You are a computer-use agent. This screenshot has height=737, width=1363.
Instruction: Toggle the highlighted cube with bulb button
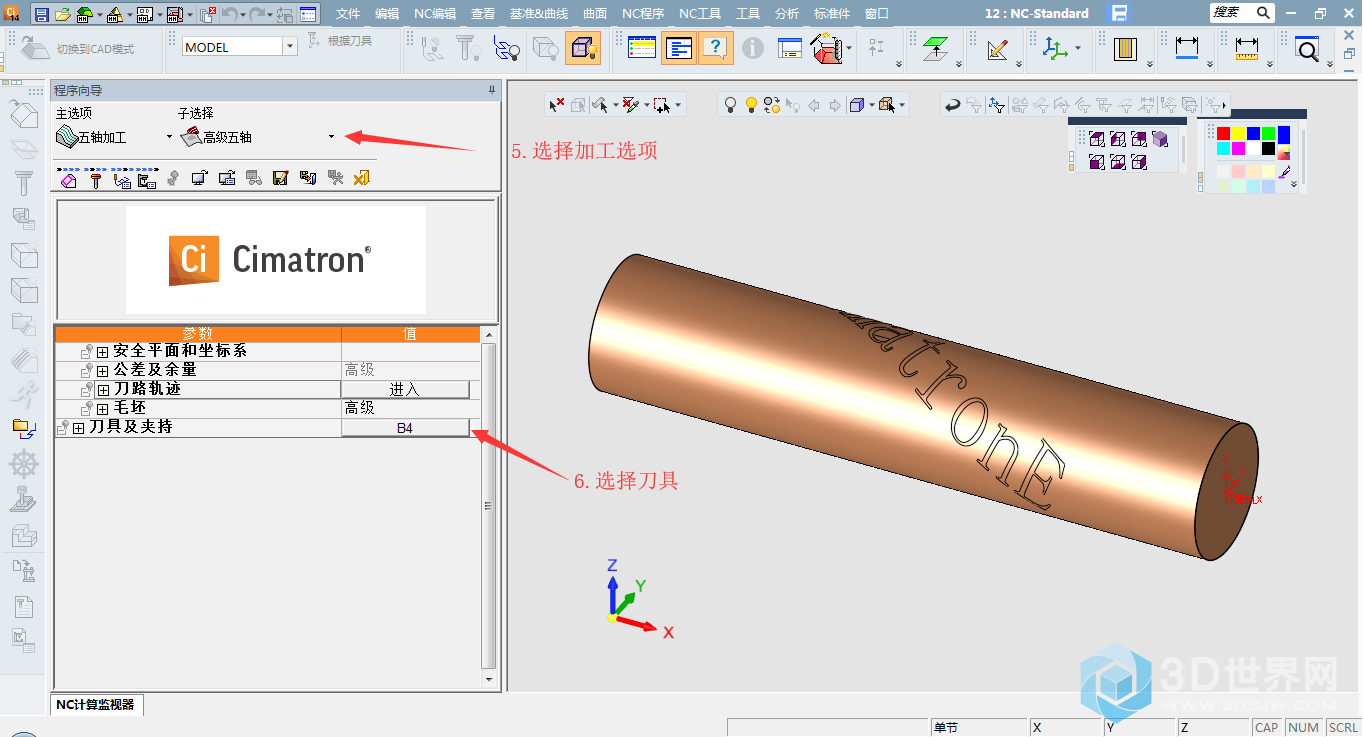pyautogui.click(x=583, y=48)
